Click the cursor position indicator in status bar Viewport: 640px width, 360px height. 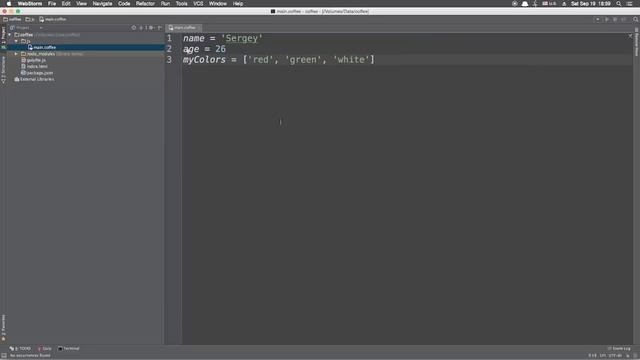[x=592, y=356]
